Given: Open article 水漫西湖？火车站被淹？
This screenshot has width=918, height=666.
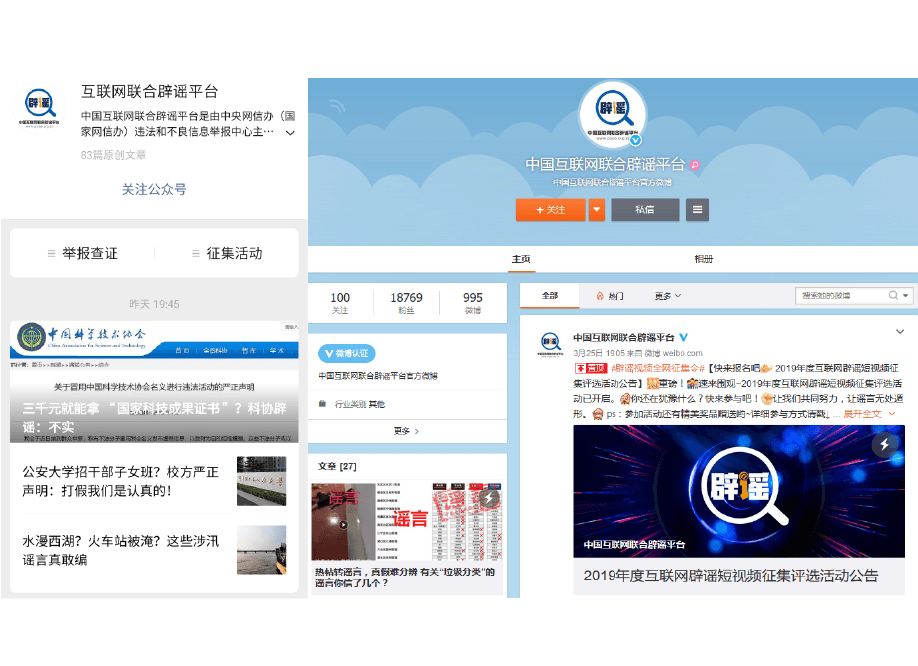Looking at the screenshot, I should [121, 550].
